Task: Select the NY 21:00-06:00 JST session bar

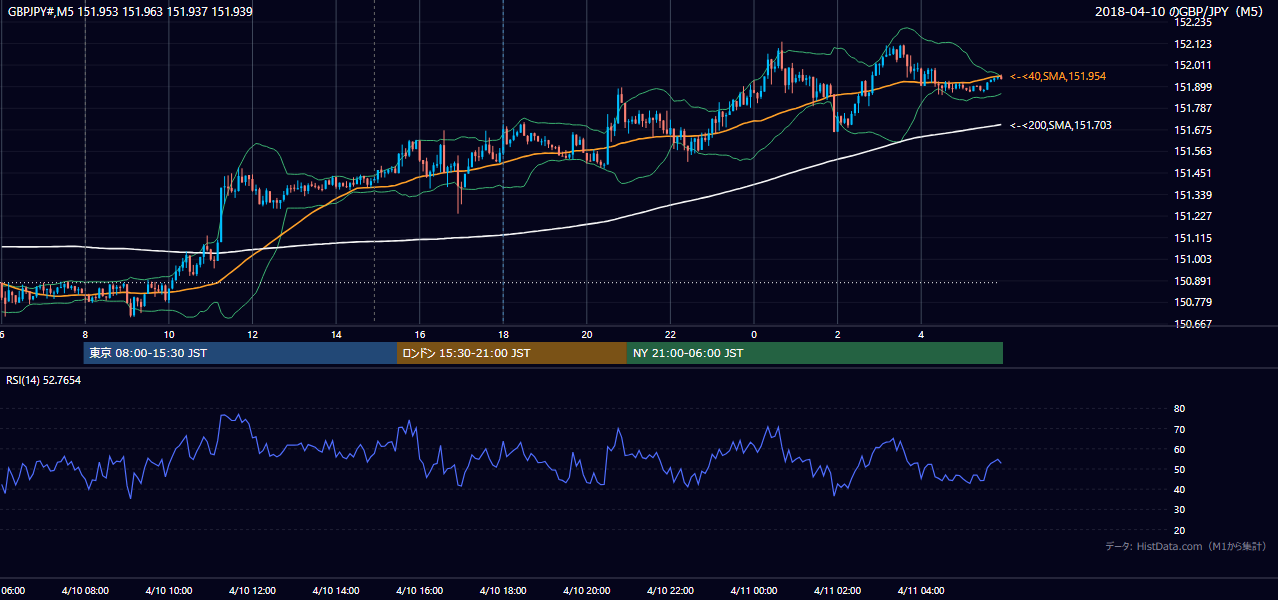Action: point(815,353)
